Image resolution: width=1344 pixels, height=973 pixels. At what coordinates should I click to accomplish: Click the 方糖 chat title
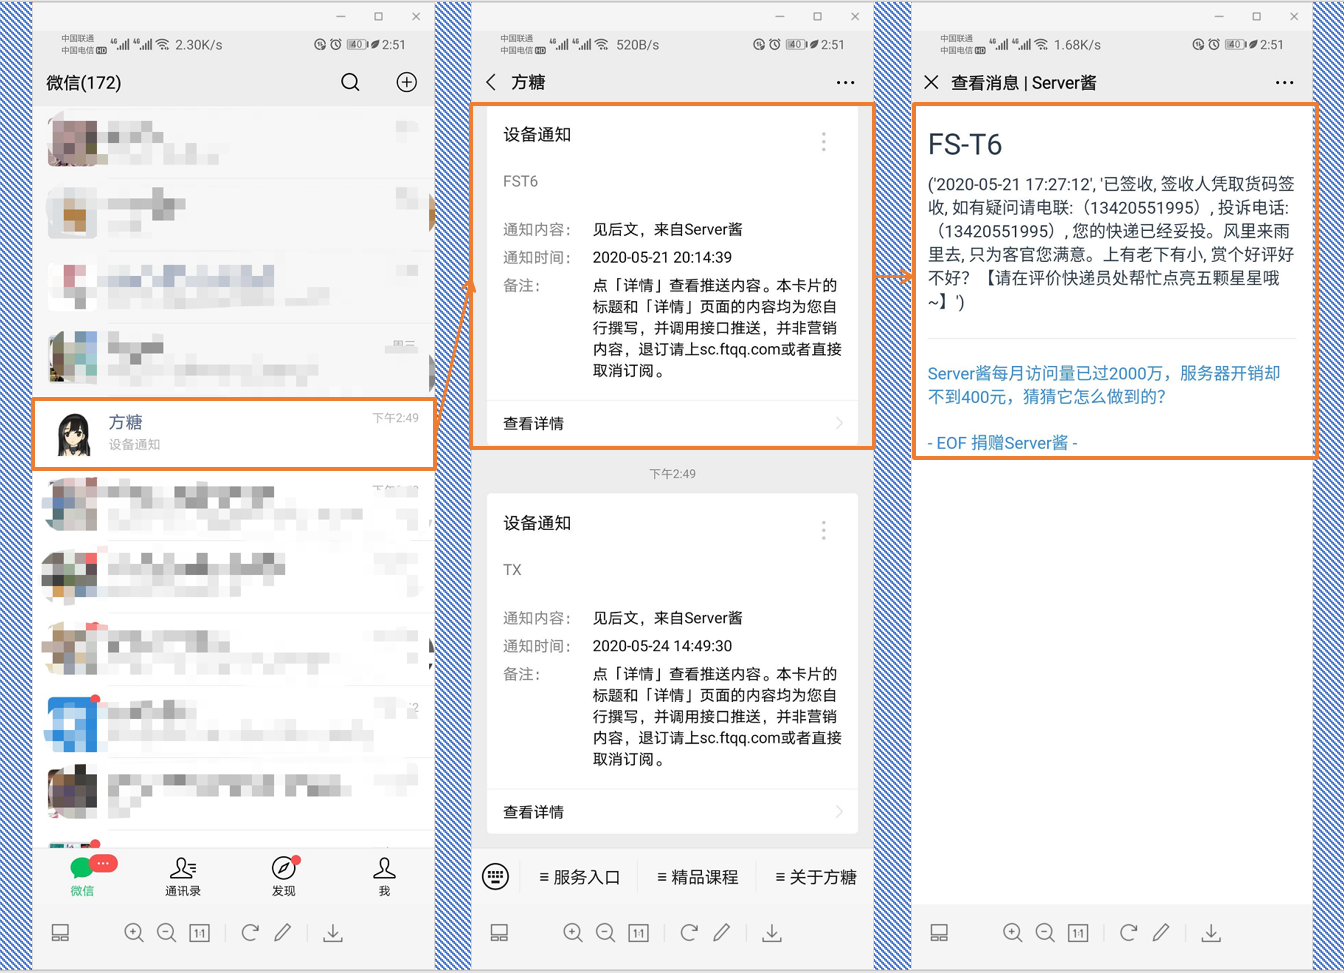(x=528, y=83)
